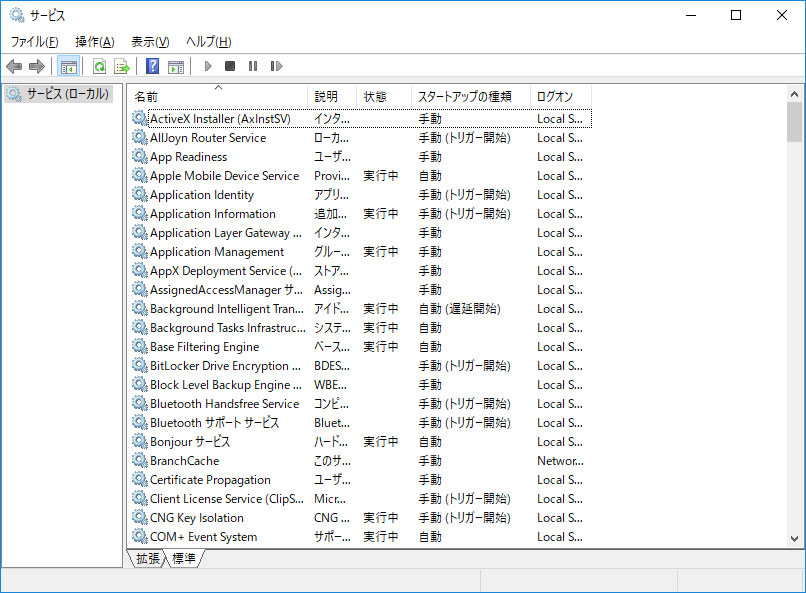Click the Application Identity gear icon

tap(139, 194)
